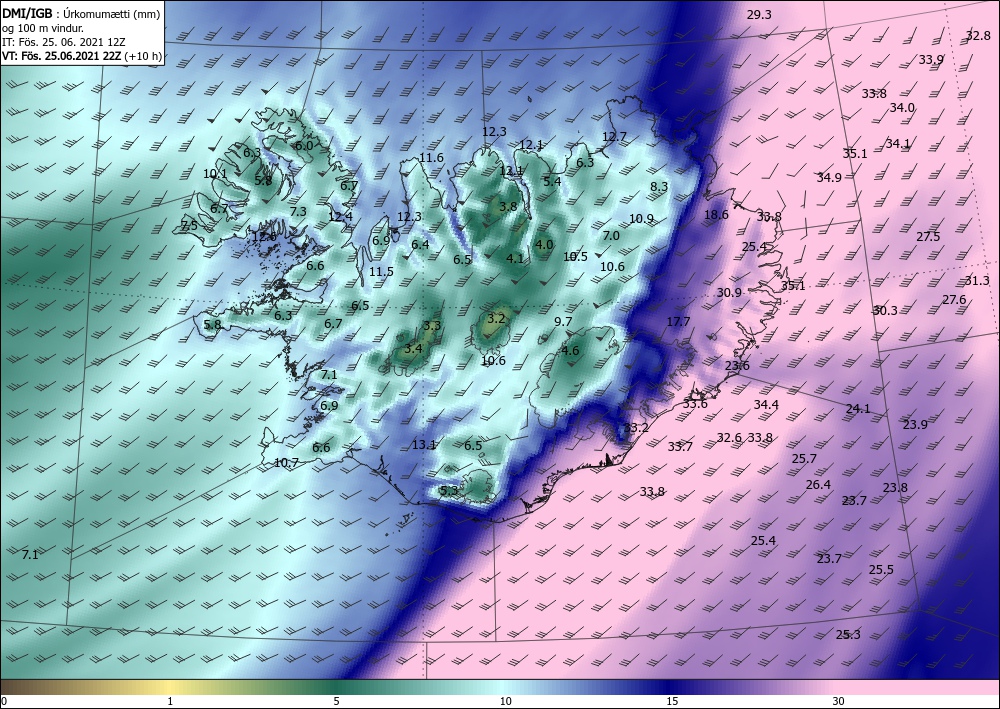
Task: Click the precipitation color scale bar
Action: 500,688
